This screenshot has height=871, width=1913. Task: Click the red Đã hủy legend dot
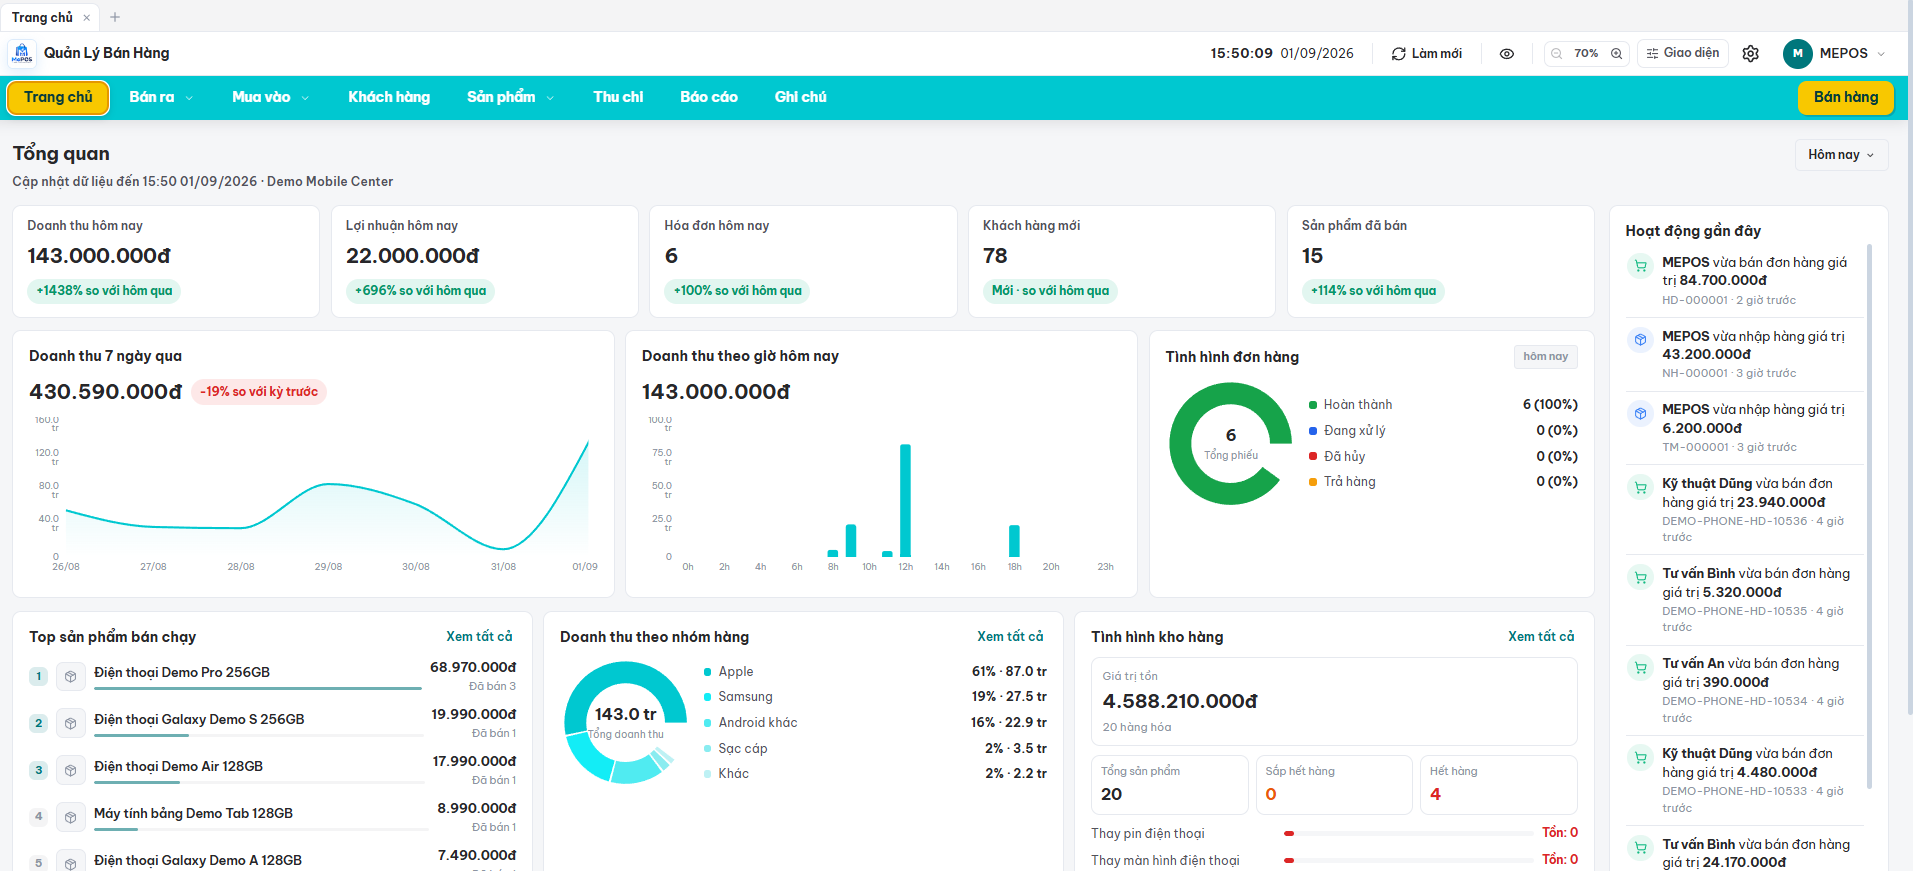[1313, 457]
